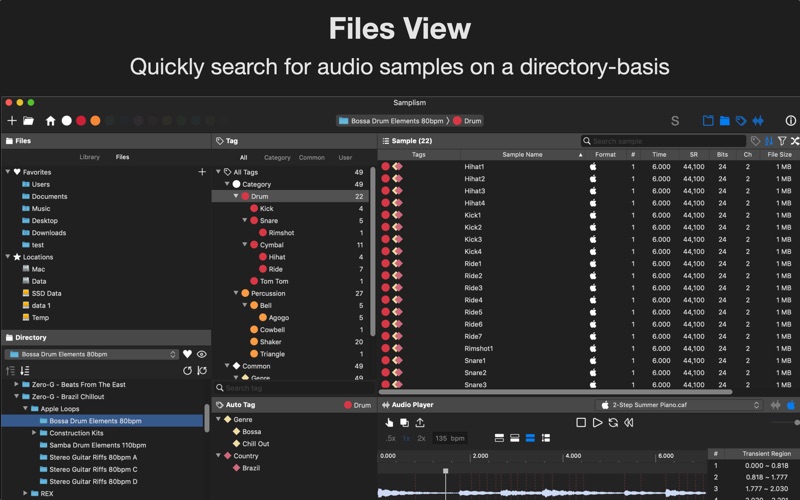Viewport: 800px width, 500px height.
Task: Add favorite with plus next to Favorites
Action: click(x=202, y=172)
